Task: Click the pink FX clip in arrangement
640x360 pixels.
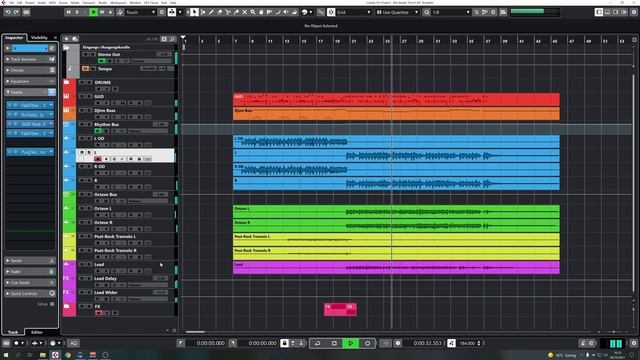Action: 340,309
